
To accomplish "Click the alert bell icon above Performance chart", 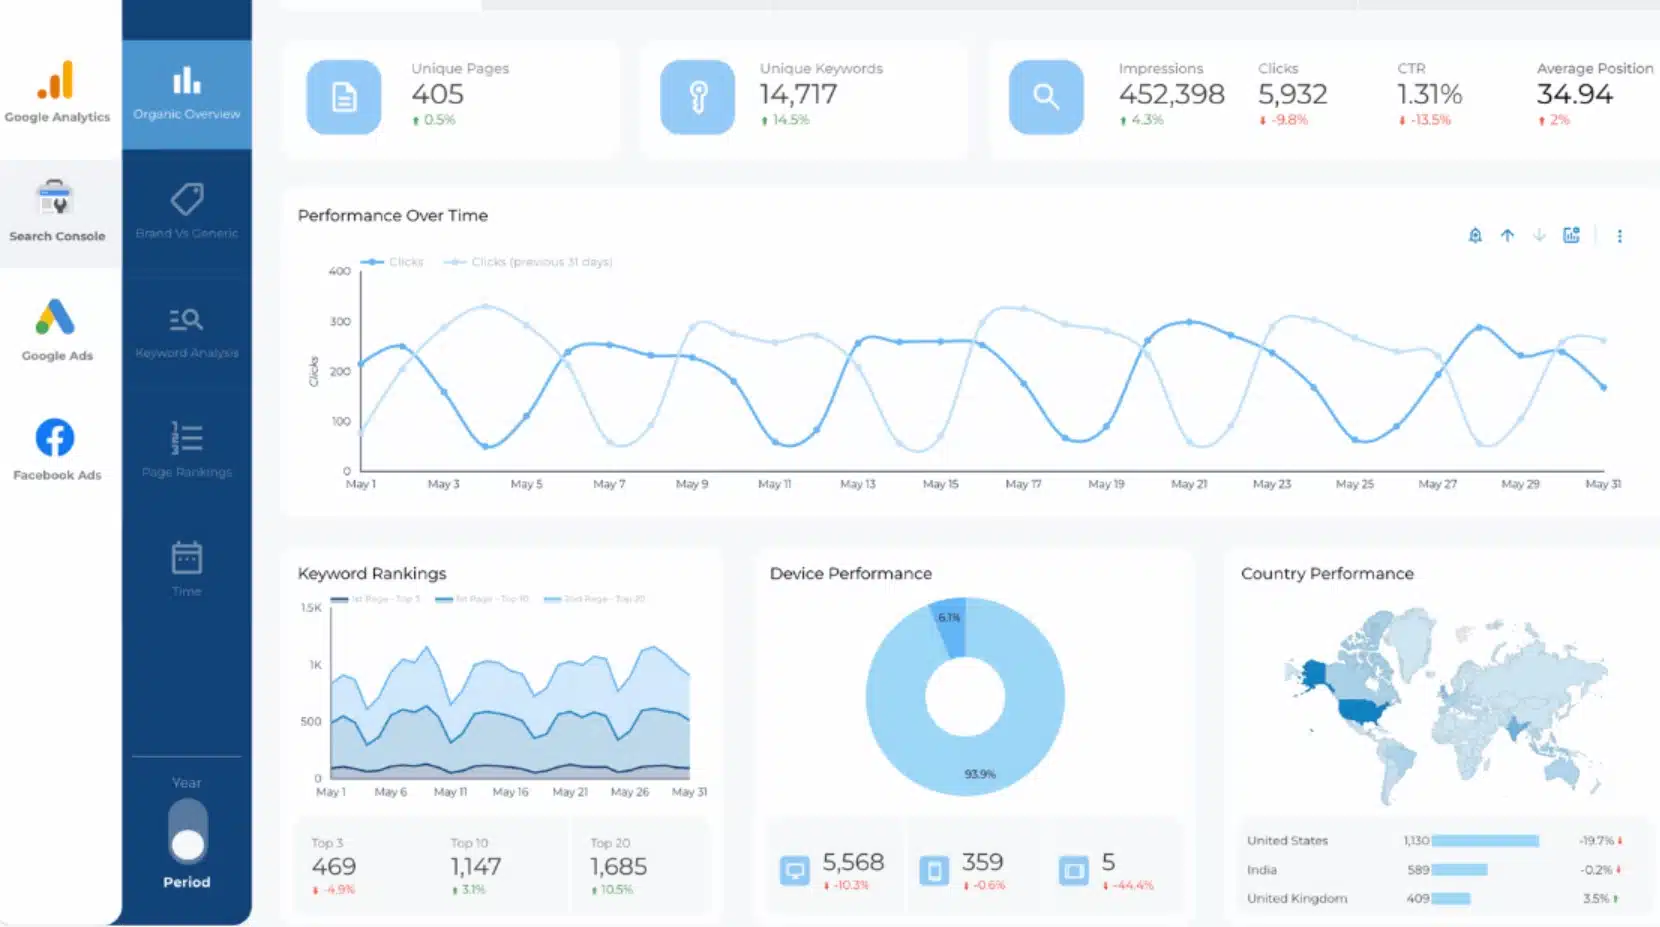I will (x=1474, y=236).
